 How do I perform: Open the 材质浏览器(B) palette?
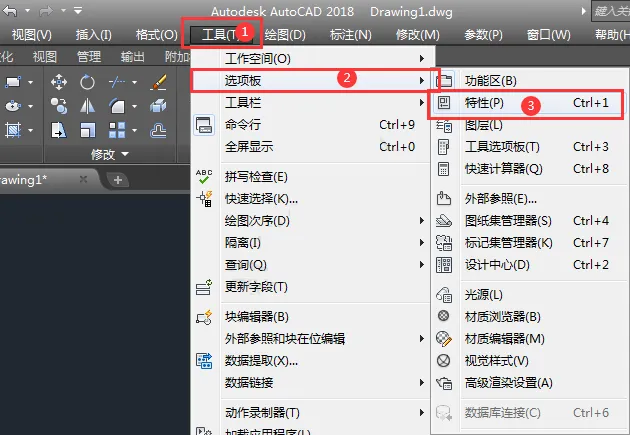[x=529, y=317]
